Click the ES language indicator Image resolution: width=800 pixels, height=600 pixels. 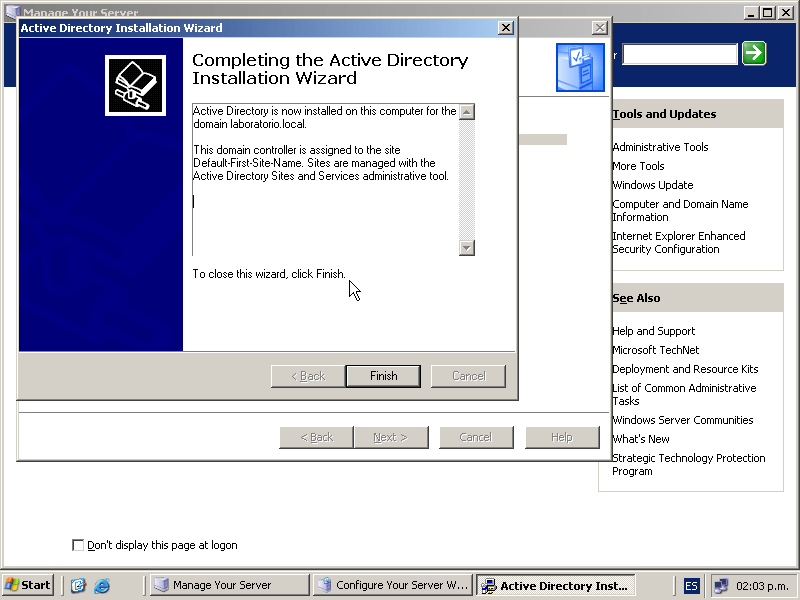click(x=692, y=585)
